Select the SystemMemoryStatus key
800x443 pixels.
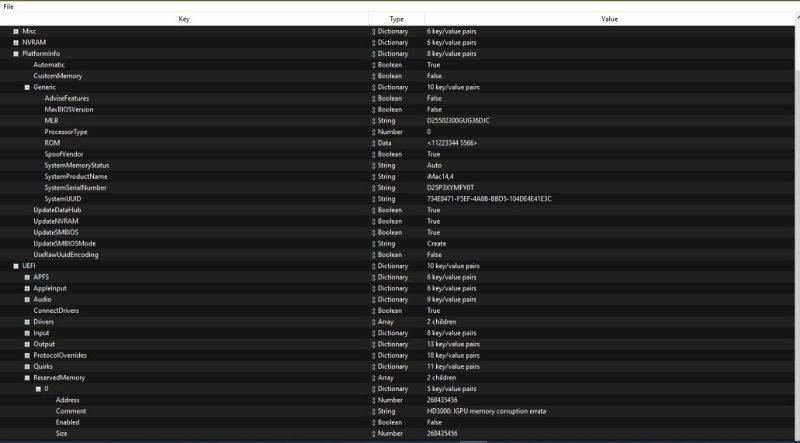click(x=77, y=165)
